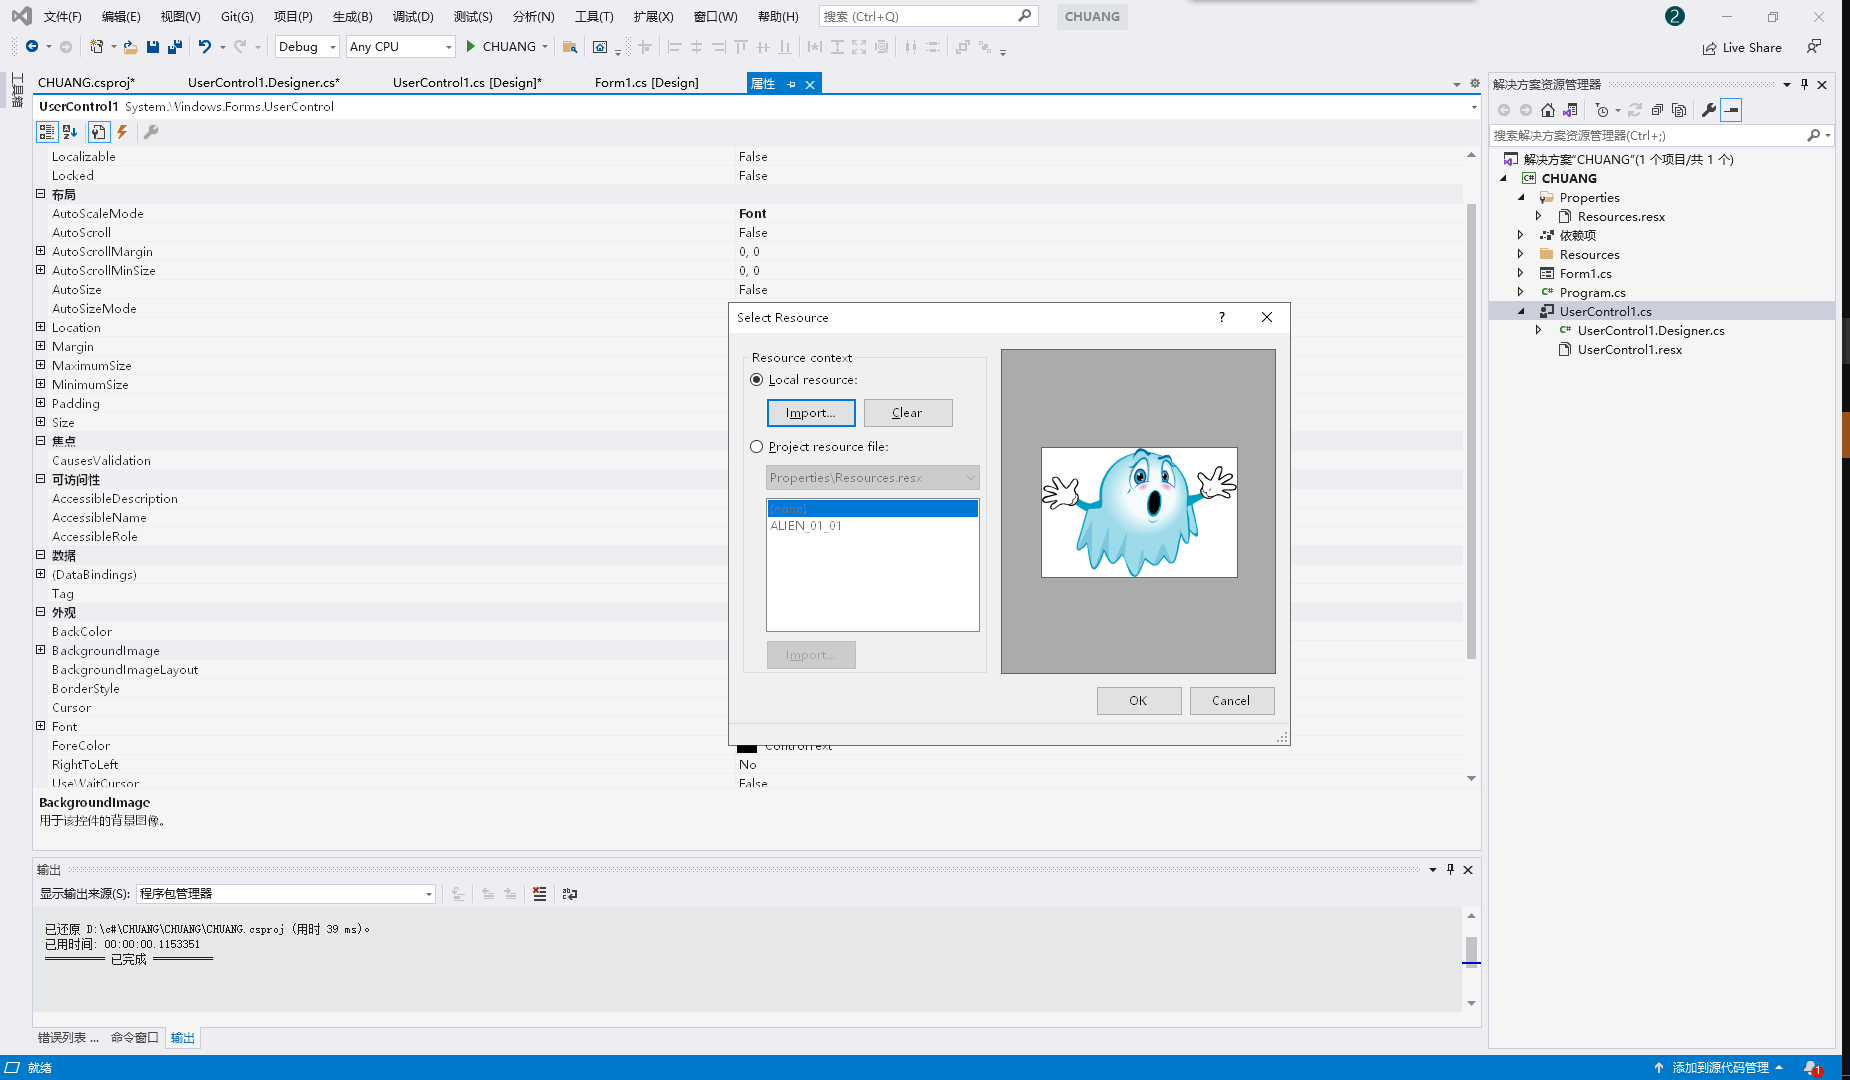
Task: Select the Local resource radio button
Action: click(757, 379)
